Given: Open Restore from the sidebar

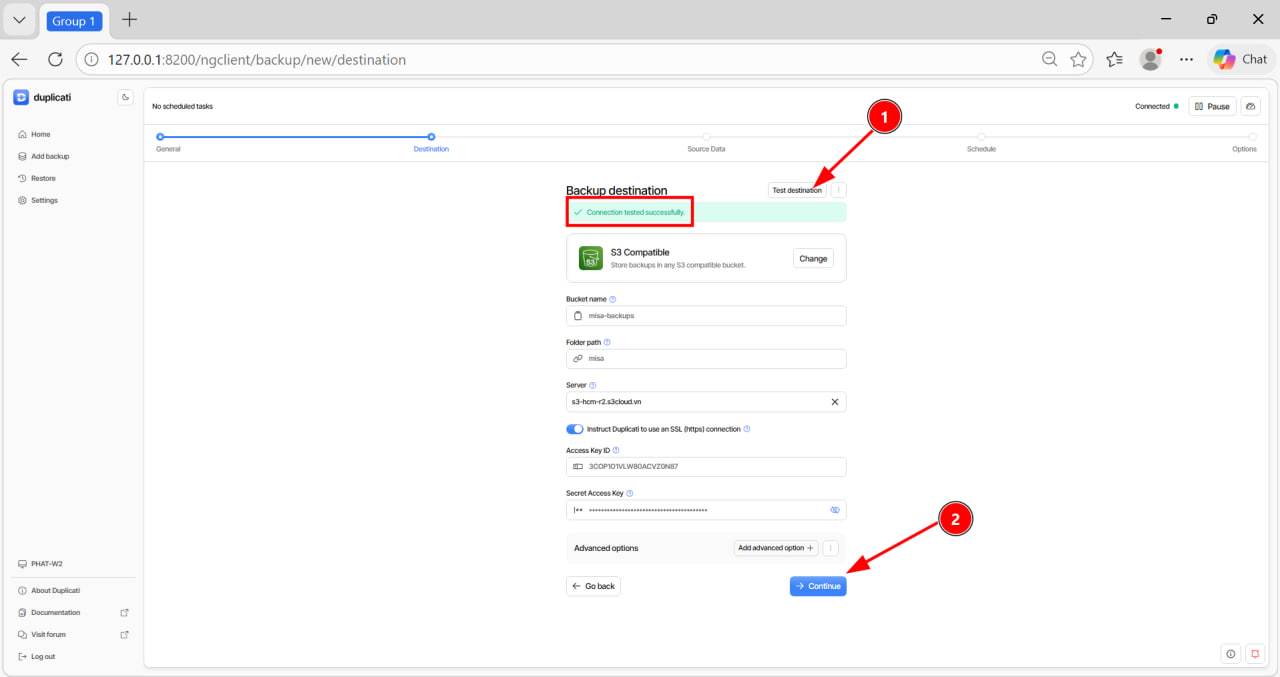Looking at the screenshot, I should (43, 178).
